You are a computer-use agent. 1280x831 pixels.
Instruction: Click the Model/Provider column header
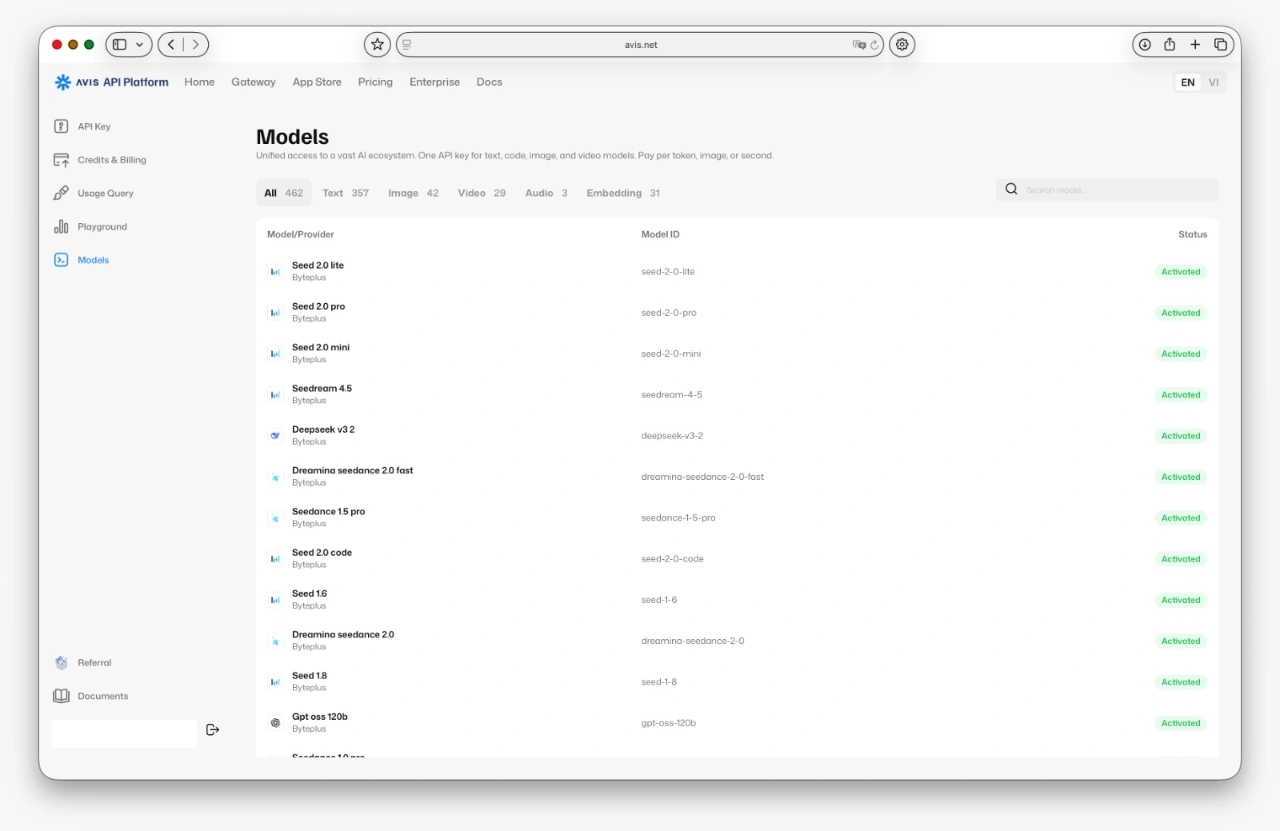300,234
